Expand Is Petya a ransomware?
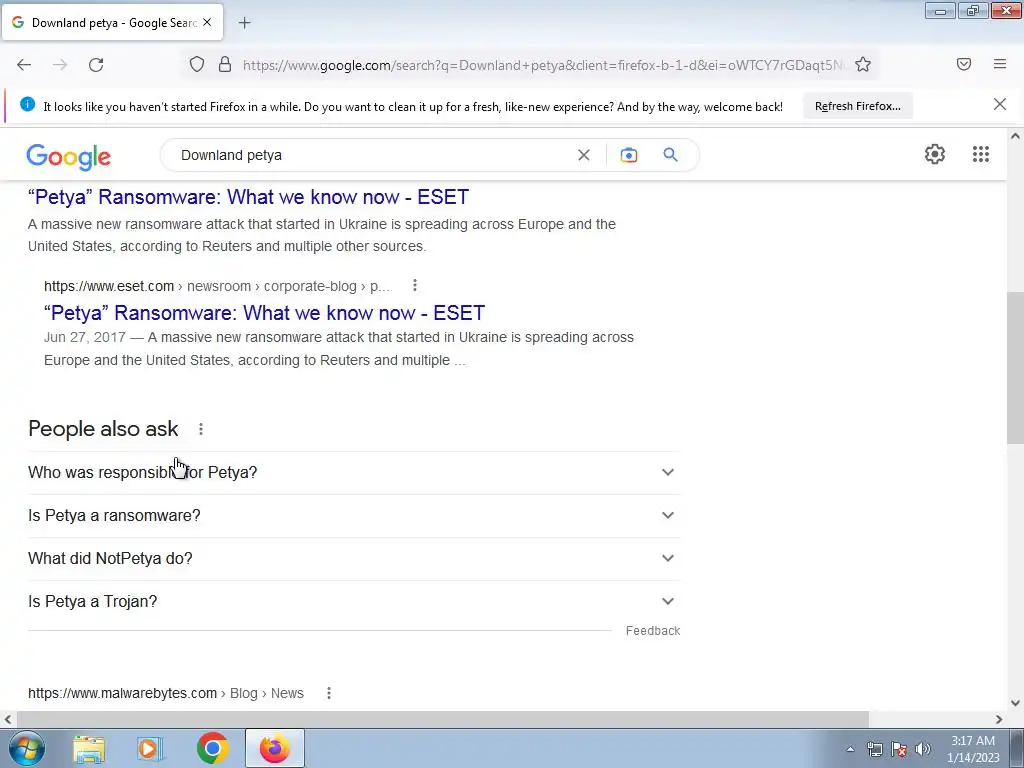This screenshot has height=768, width=1024. click(x=353, y=515)
